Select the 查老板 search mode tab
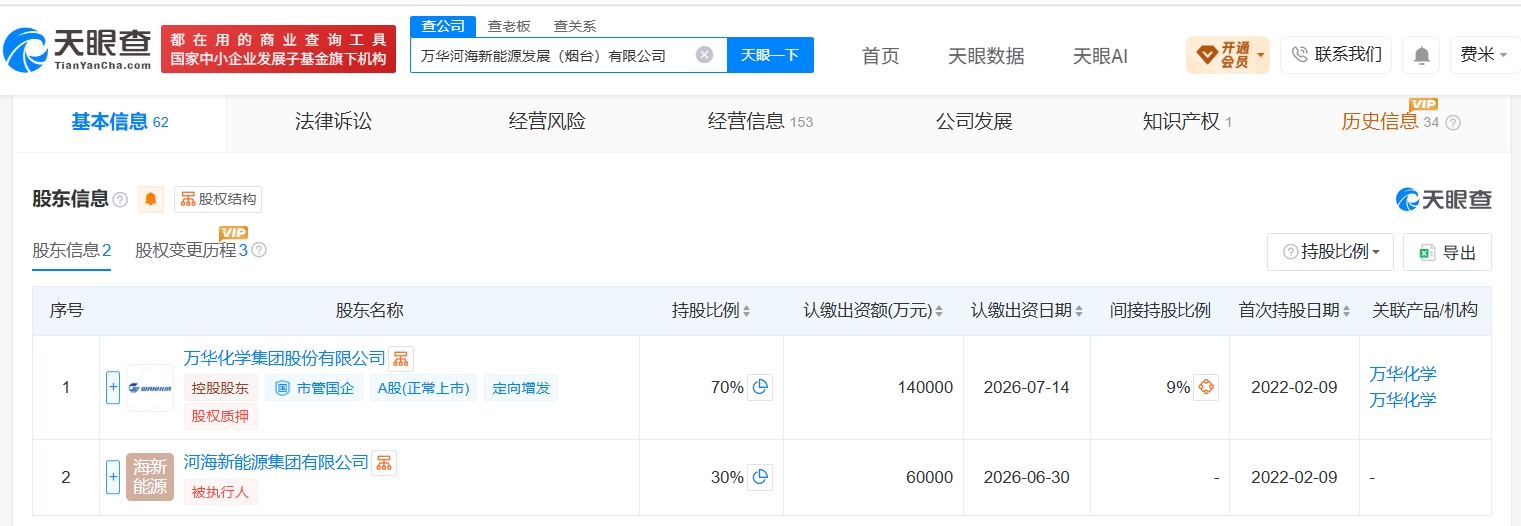Image resolution: width=1521 pixels, height=526 pixels. [x=509, y=26]
